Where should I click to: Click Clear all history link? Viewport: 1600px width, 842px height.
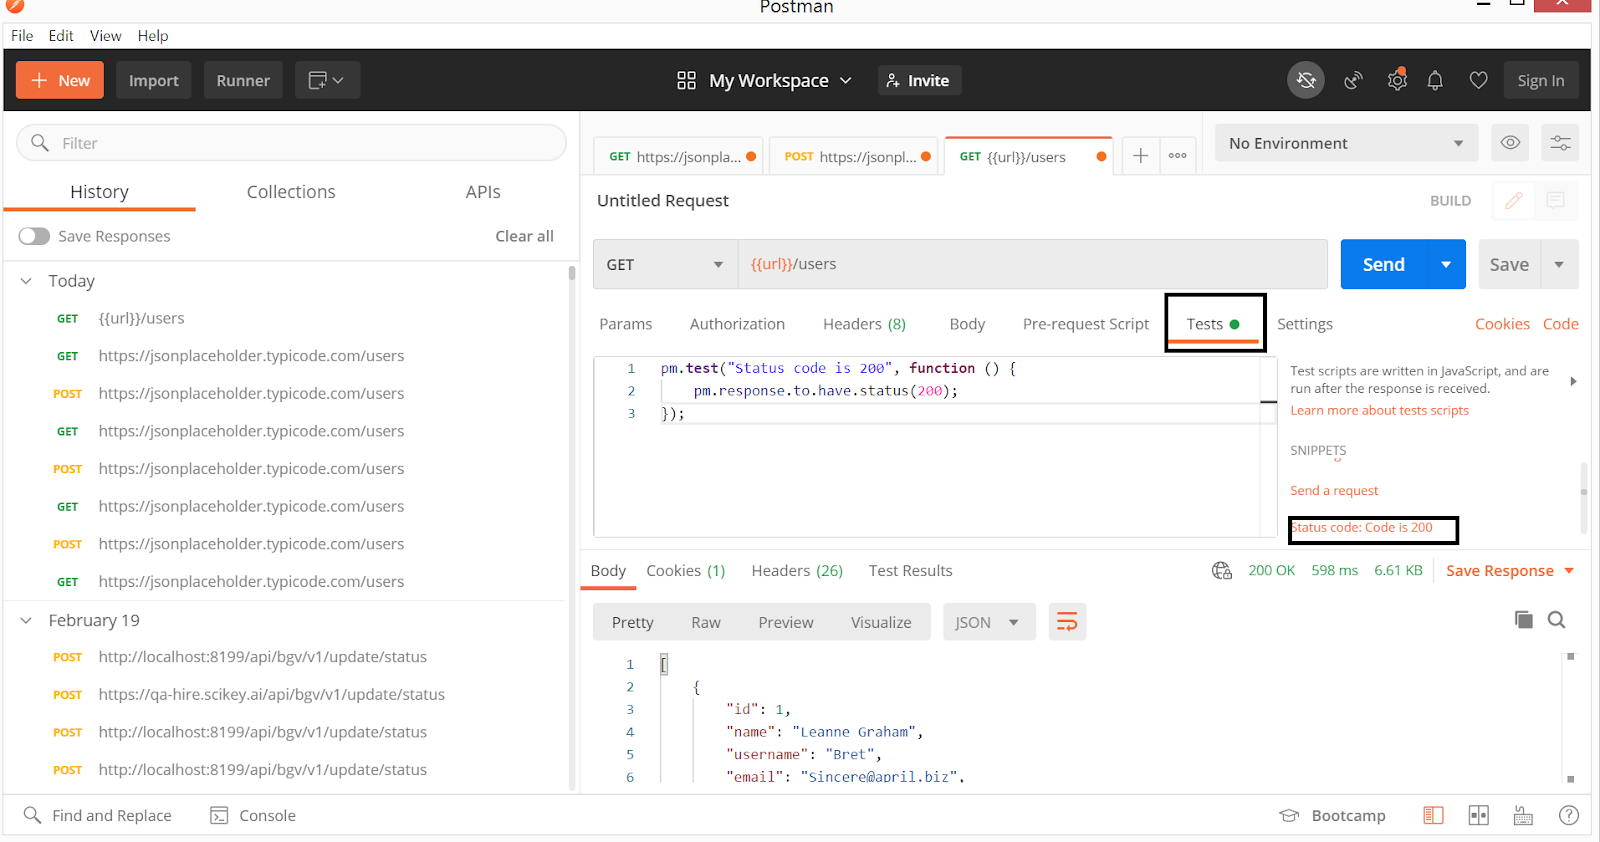[524, 236]
